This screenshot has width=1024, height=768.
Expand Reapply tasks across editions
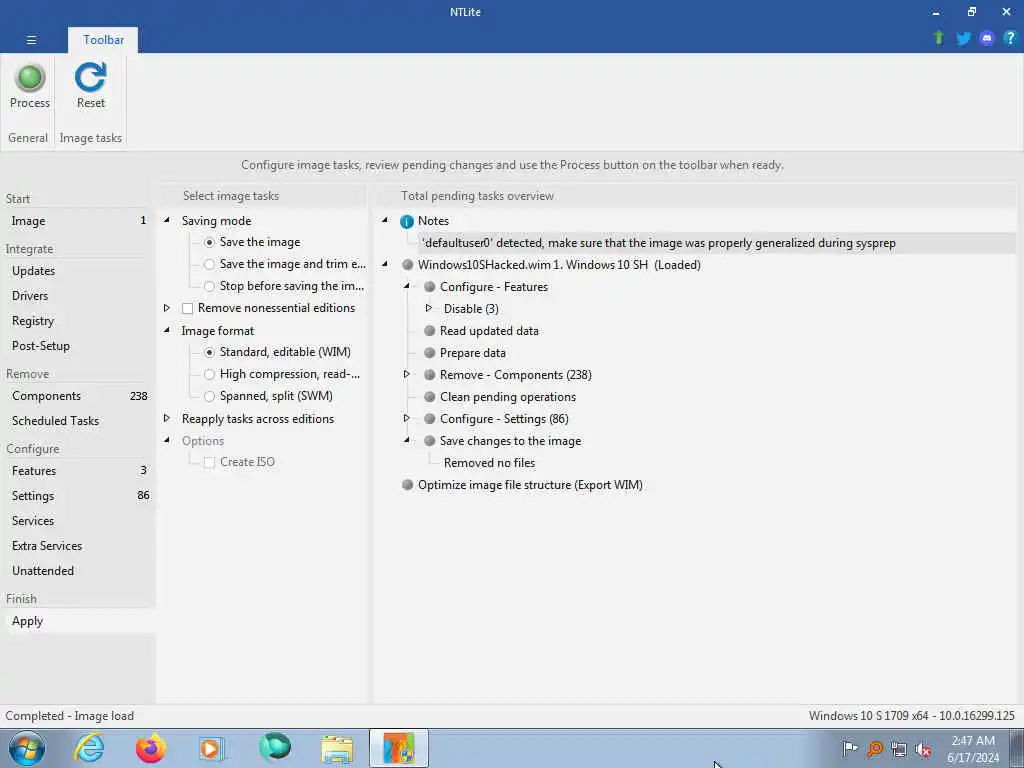[x=167, y=418]
